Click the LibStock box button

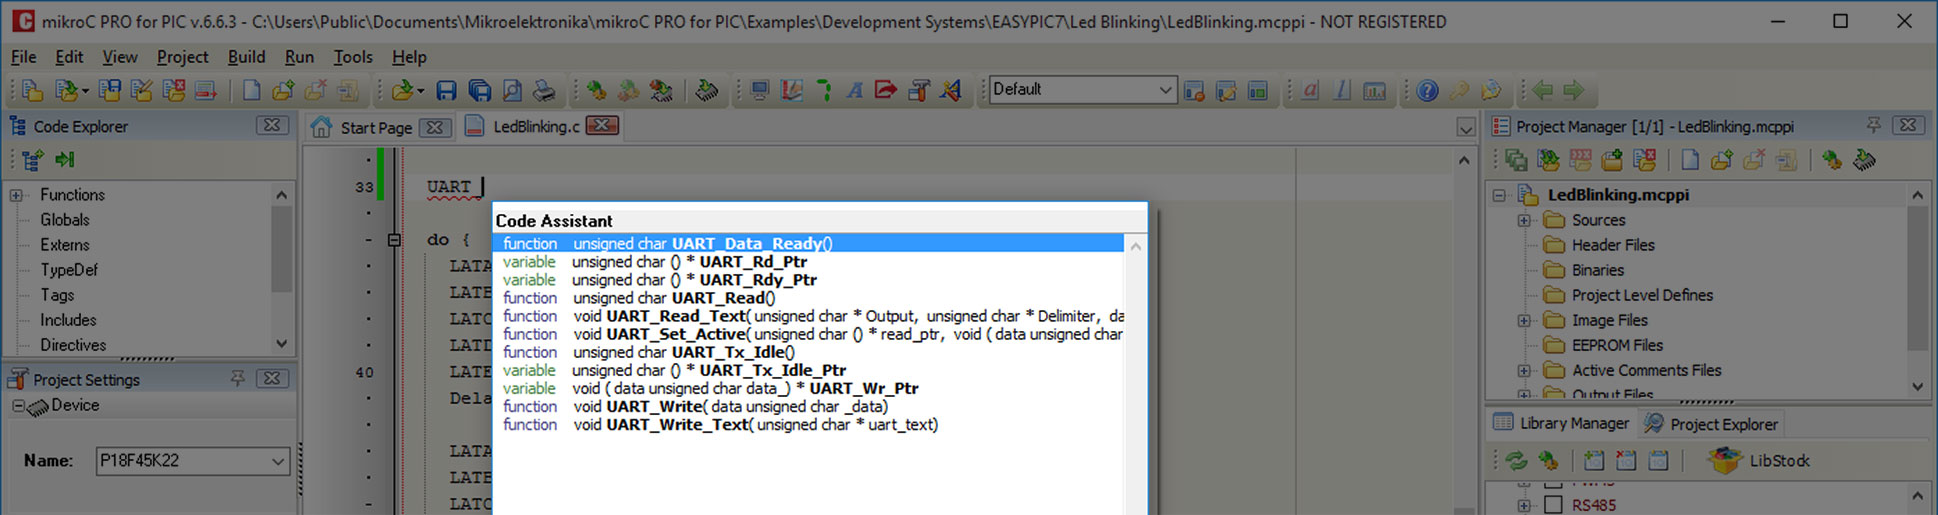(x=1758, y=460)
